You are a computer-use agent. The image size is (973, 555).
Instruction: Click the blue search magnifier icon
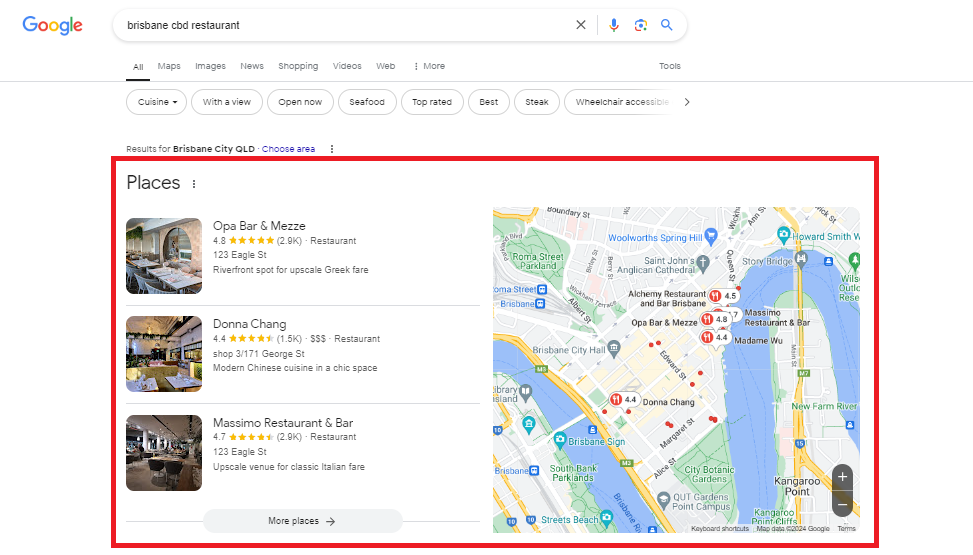(667, 25)
